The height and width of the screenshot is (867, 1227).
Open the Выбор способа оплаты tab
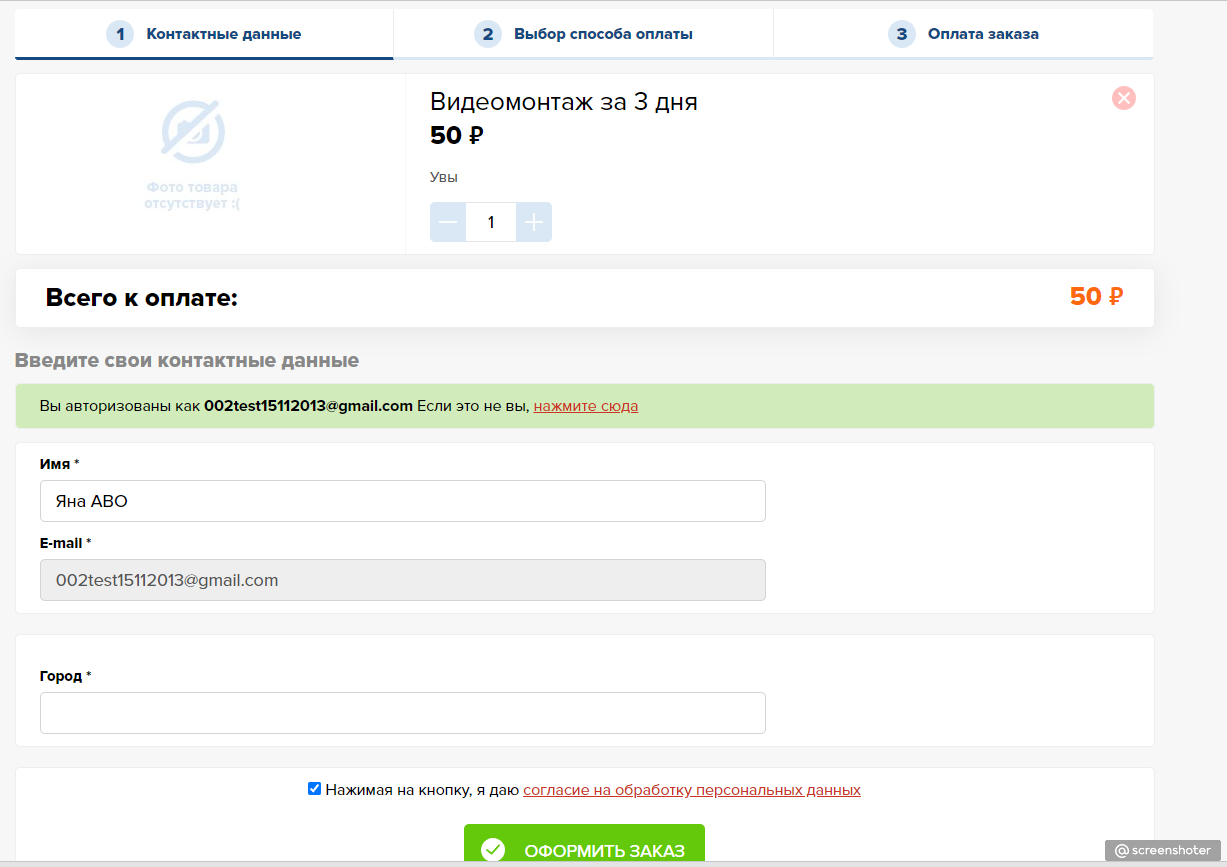pos(603,34)
